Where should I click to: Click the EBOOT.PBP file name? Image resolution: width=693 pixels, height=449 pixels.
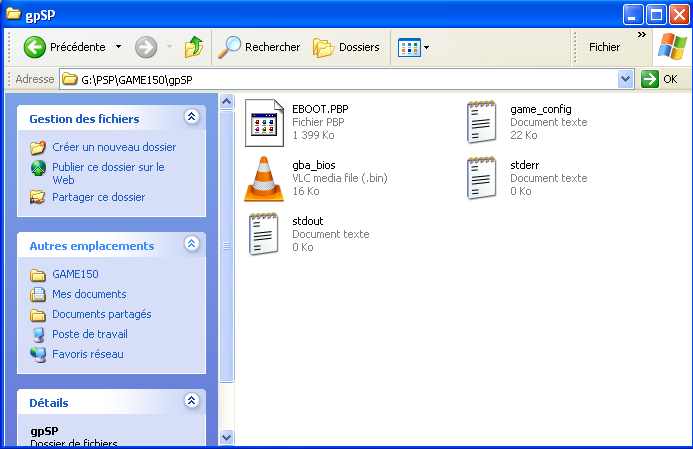pos(320,109)
